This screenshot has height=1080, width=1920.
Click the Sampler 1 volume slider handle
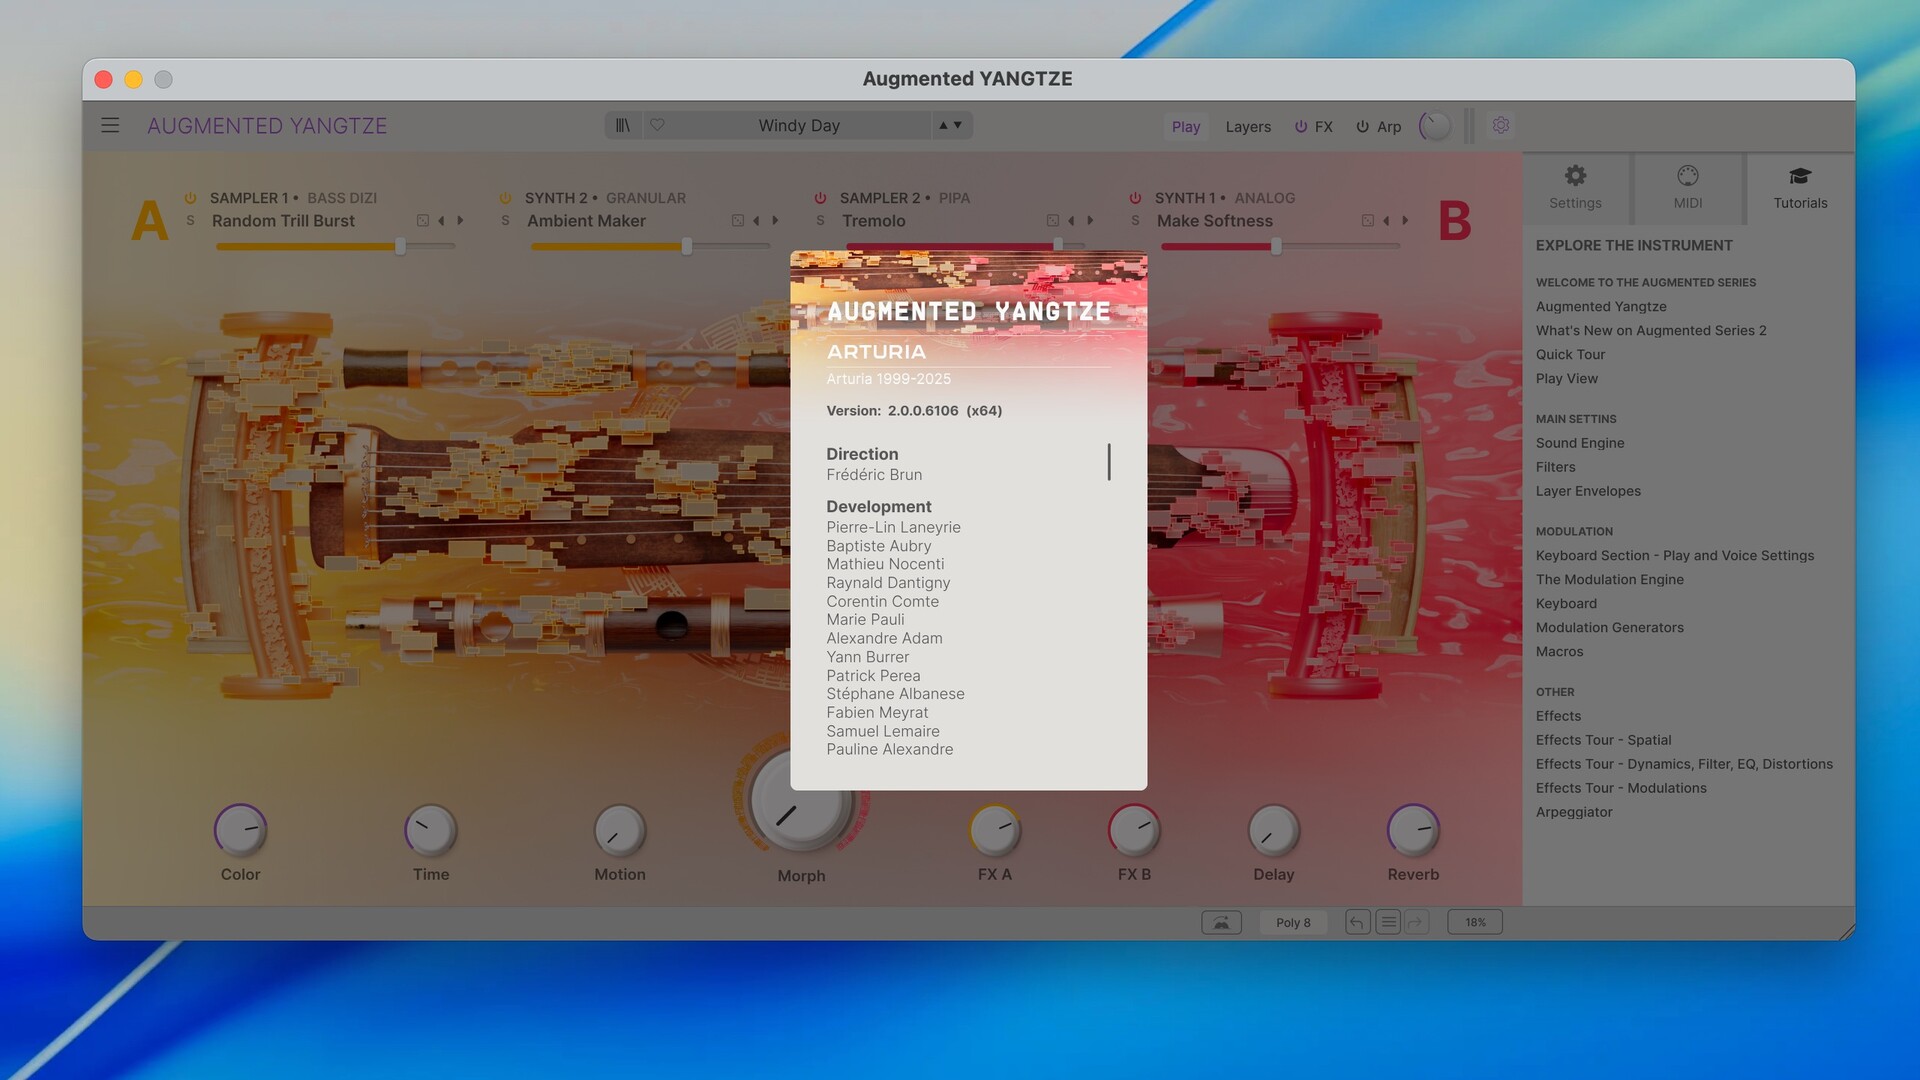[x=400, y=246]
